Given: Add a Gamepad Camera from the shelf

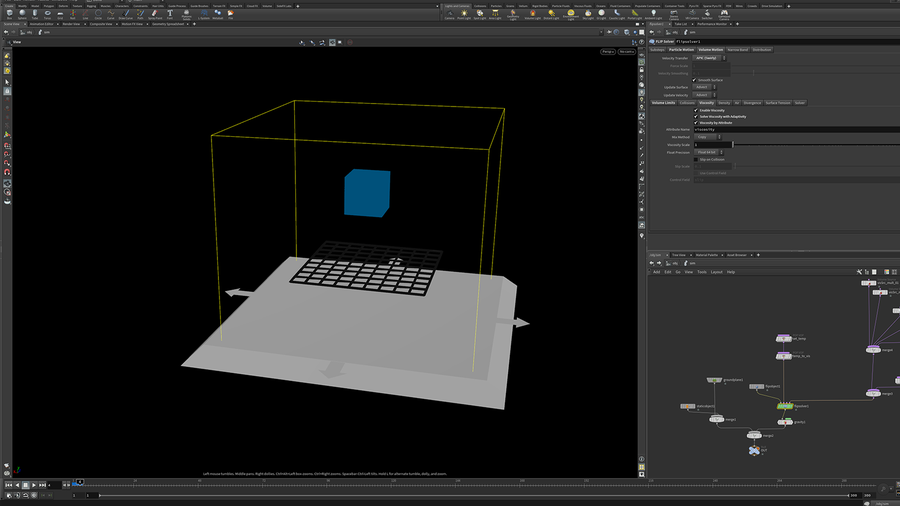Looking at the screenshot, I should point(724,15).
